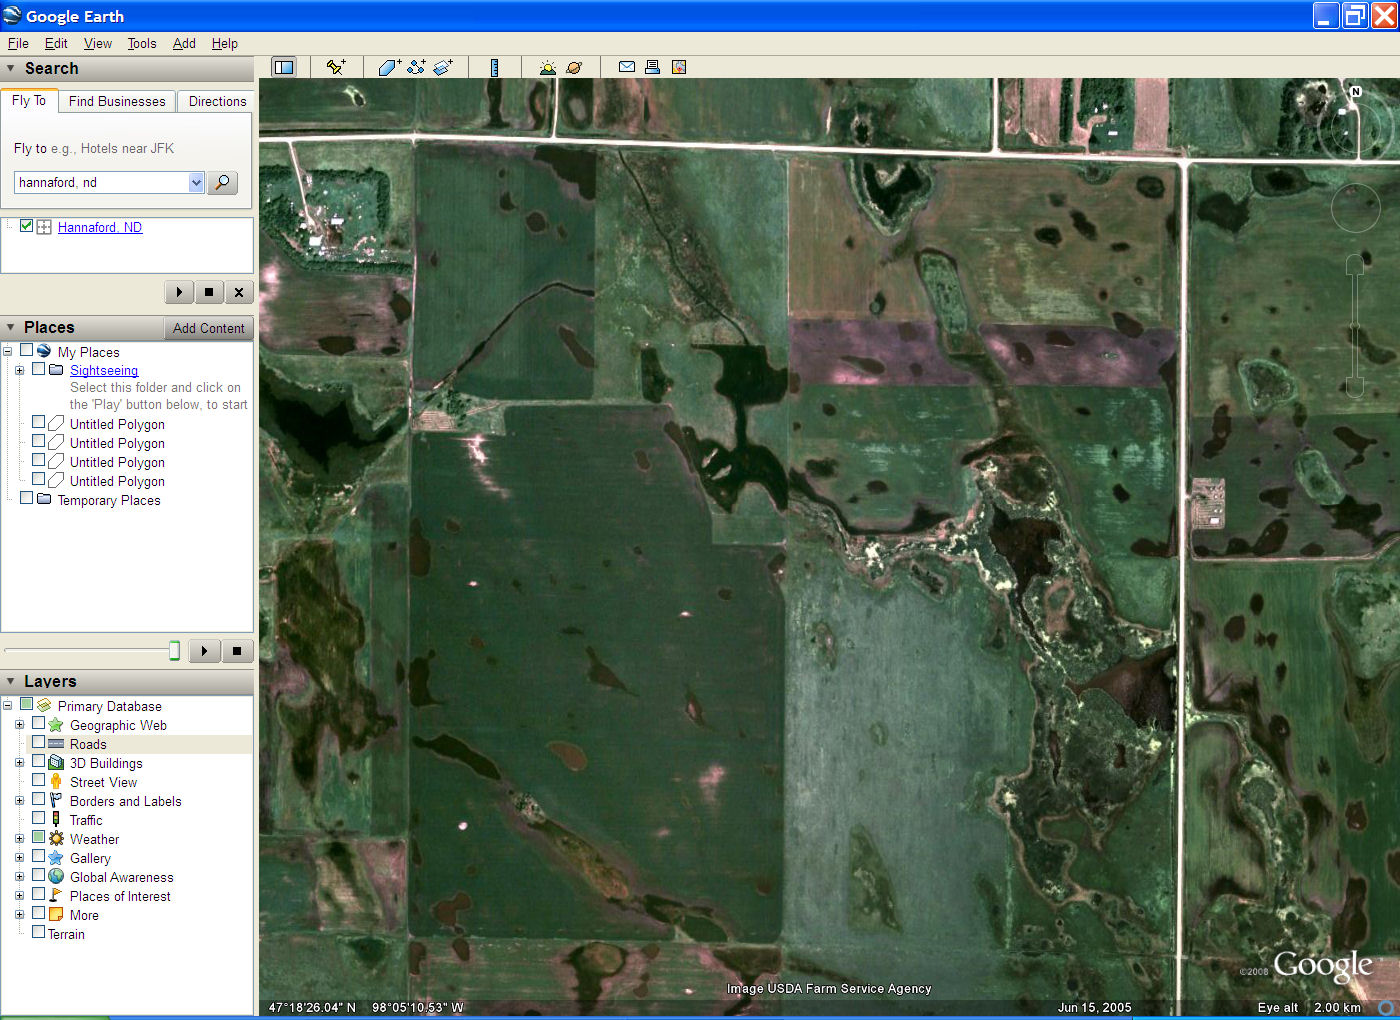
Task: Click the Roads layer icon
Action: click(x=56, y=744)
